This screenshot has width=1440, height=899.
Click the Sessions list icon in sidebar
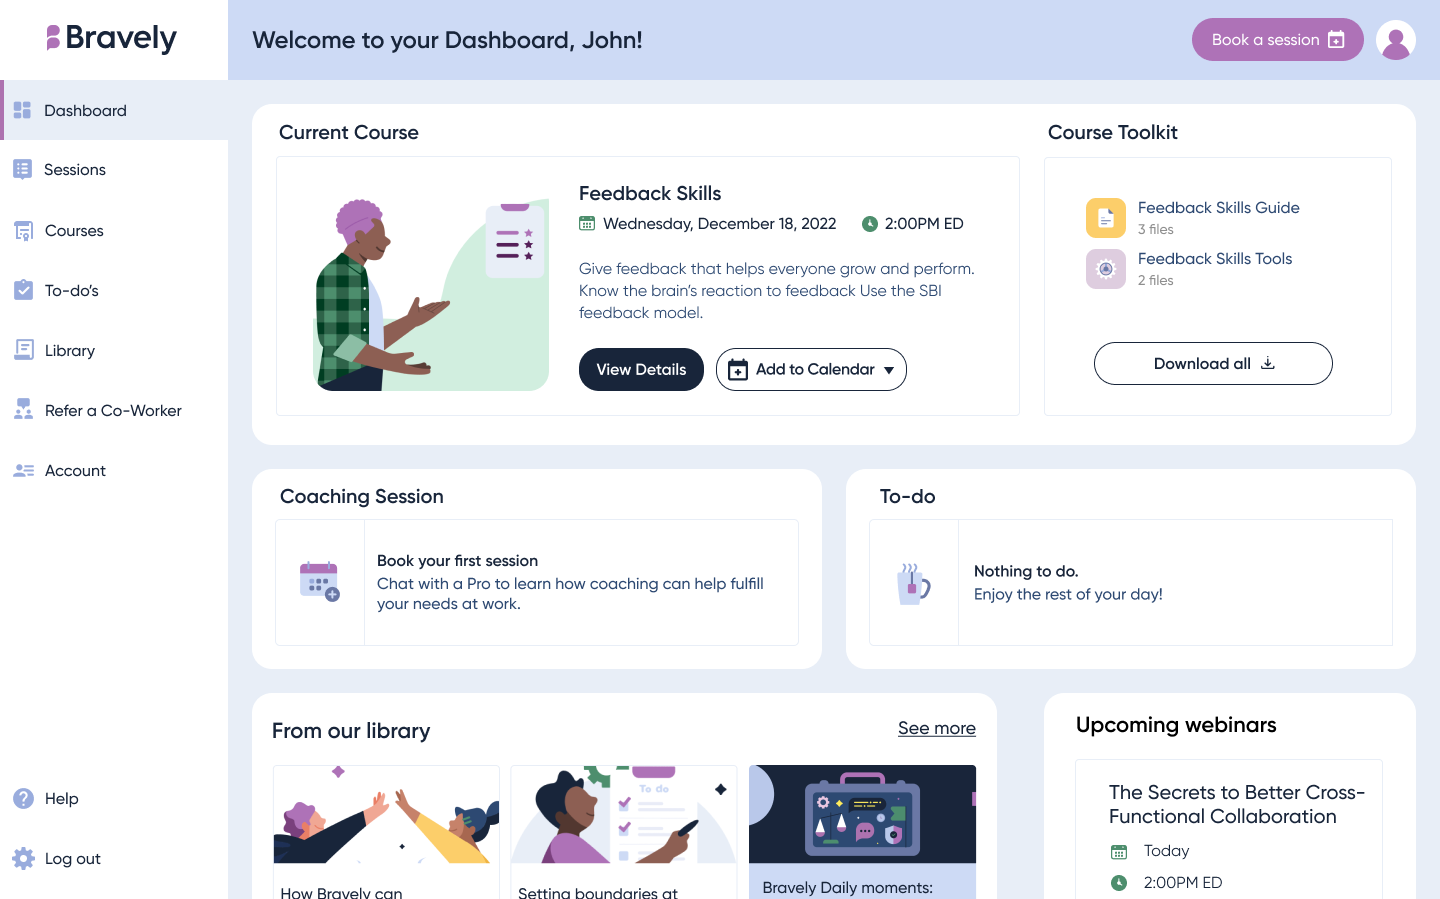pyautogui.click(x=23, y=169)
